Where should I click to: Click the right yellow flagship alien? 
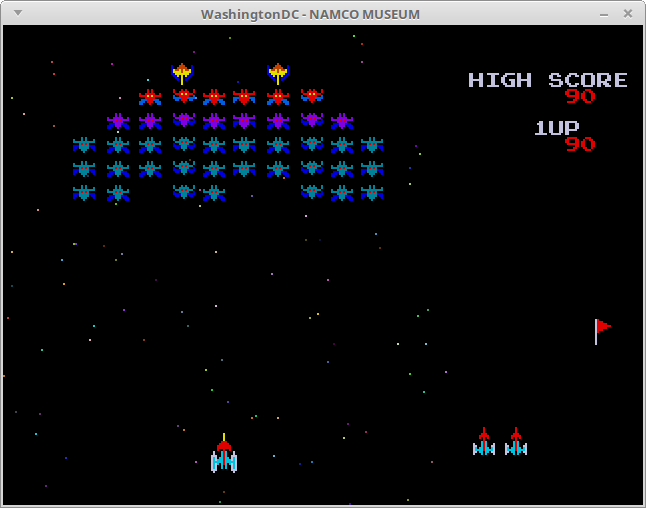pos(278,74)
